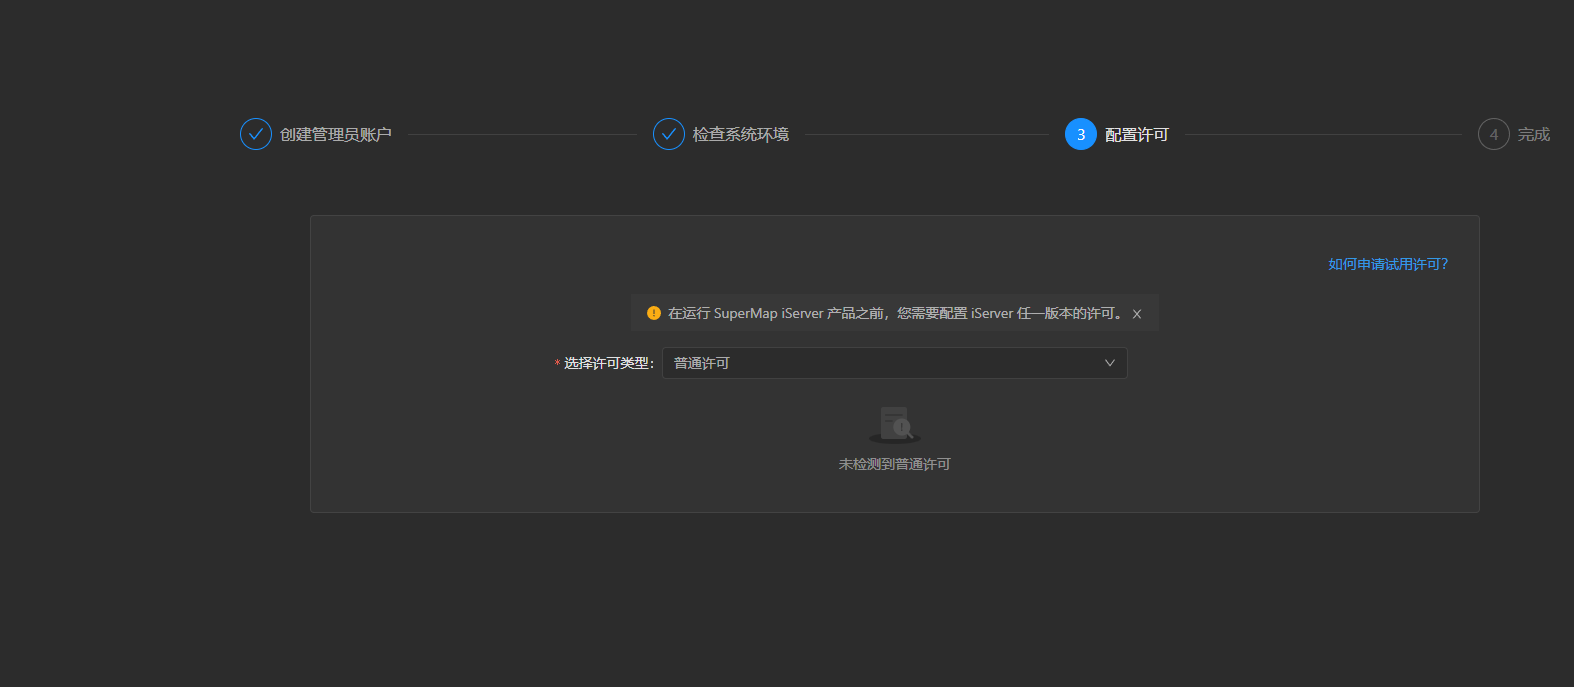Viewport: 1574px width, 687px height.
Task: Click the step 3 circle for 配置许可
Action: coord(1081,134)
